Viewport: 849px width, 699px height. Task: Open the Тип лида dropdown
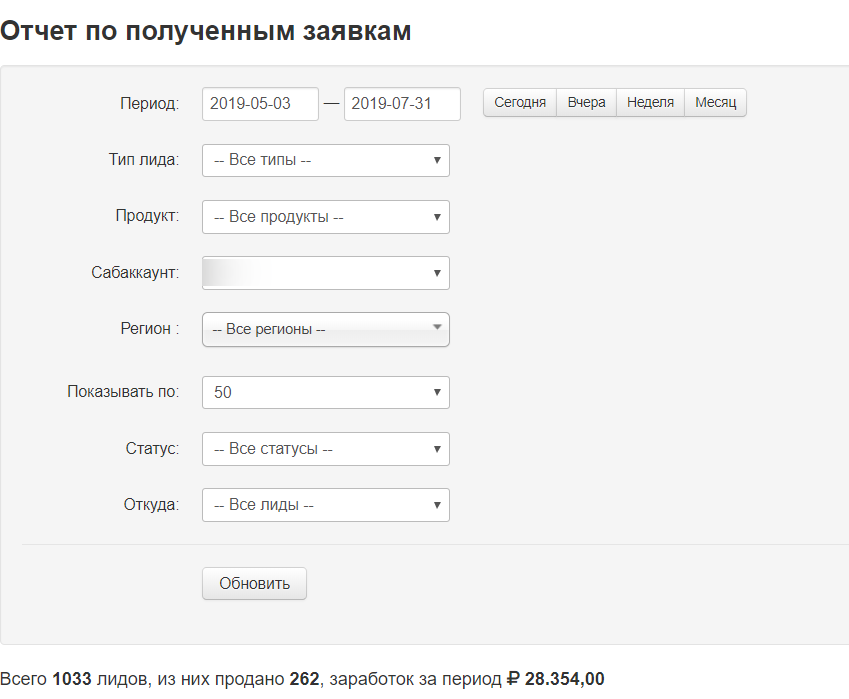coord(325,160)
